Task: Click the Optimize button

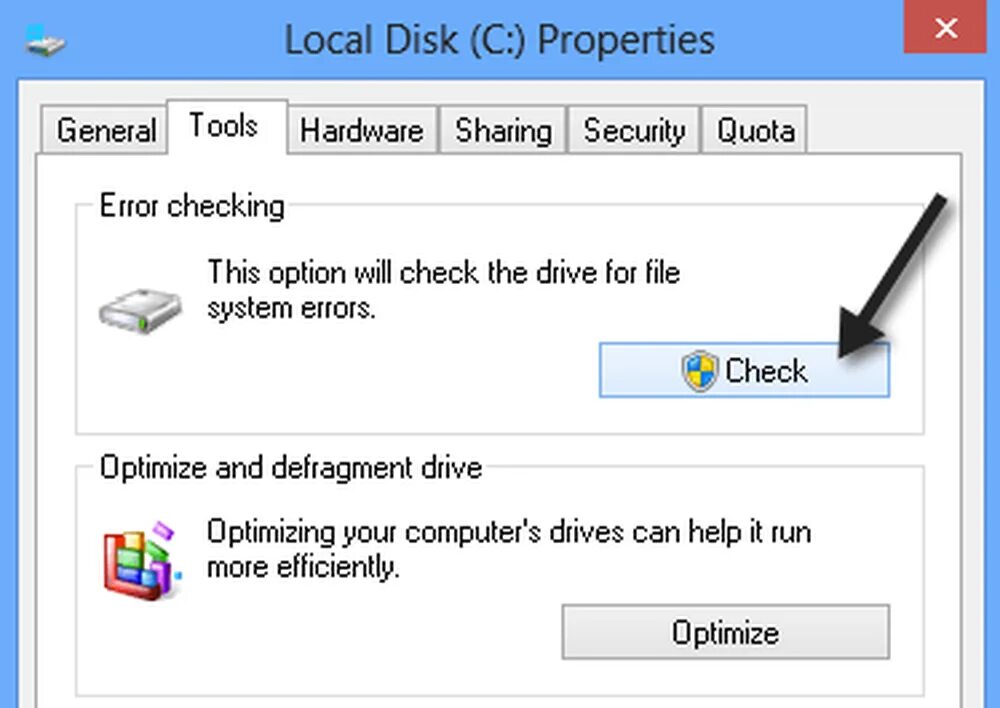Action: point(726,632)
